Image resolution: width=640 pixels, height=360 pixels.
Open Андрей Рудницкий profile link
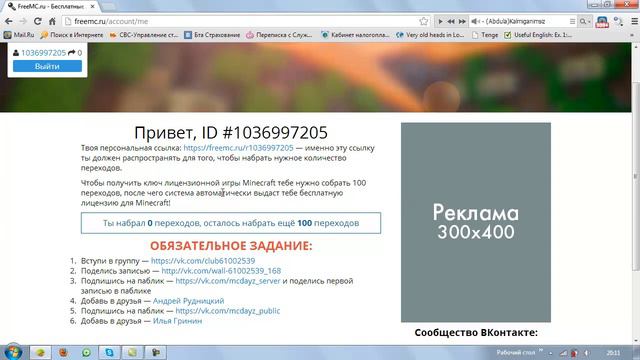188,301
